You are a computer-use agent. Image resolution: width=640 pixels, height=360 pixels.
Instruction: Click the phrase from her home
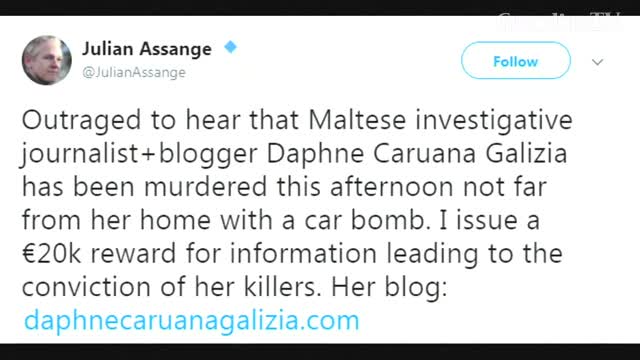[x=116, y=220]
